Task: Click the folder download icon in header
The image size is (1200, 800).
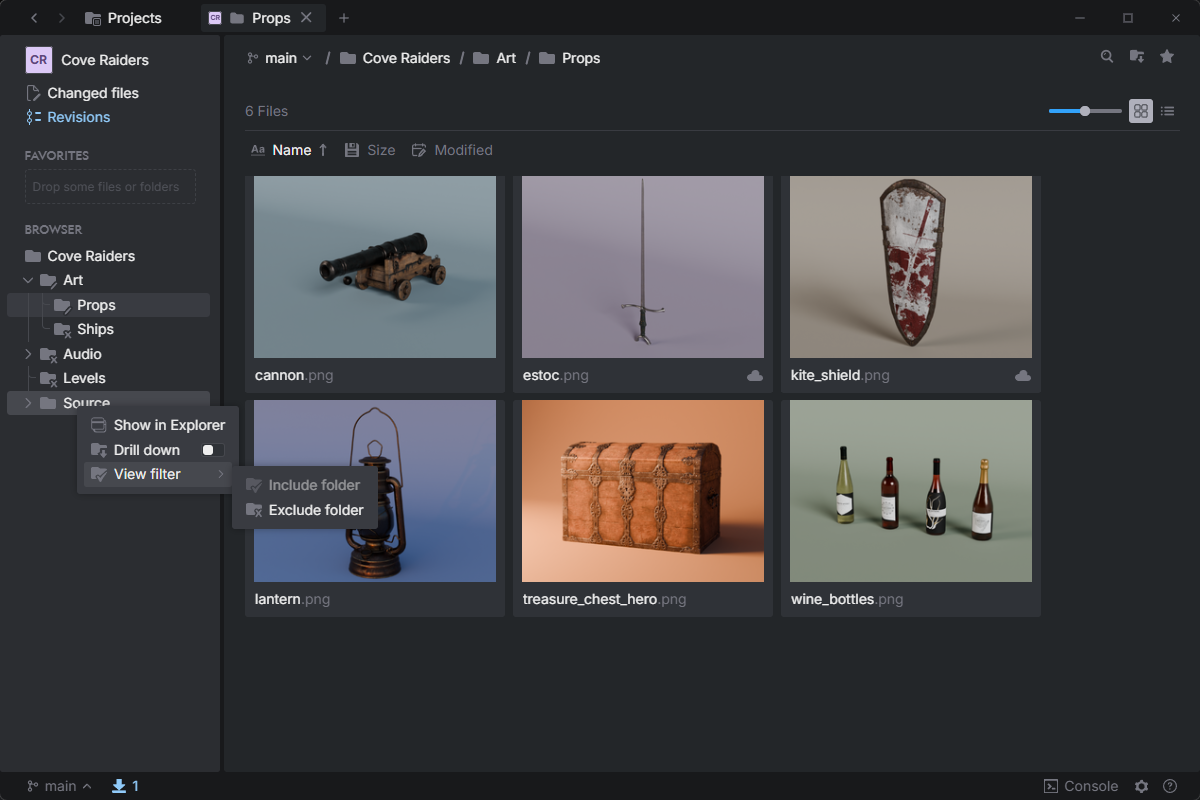Action: point(1137,57)
